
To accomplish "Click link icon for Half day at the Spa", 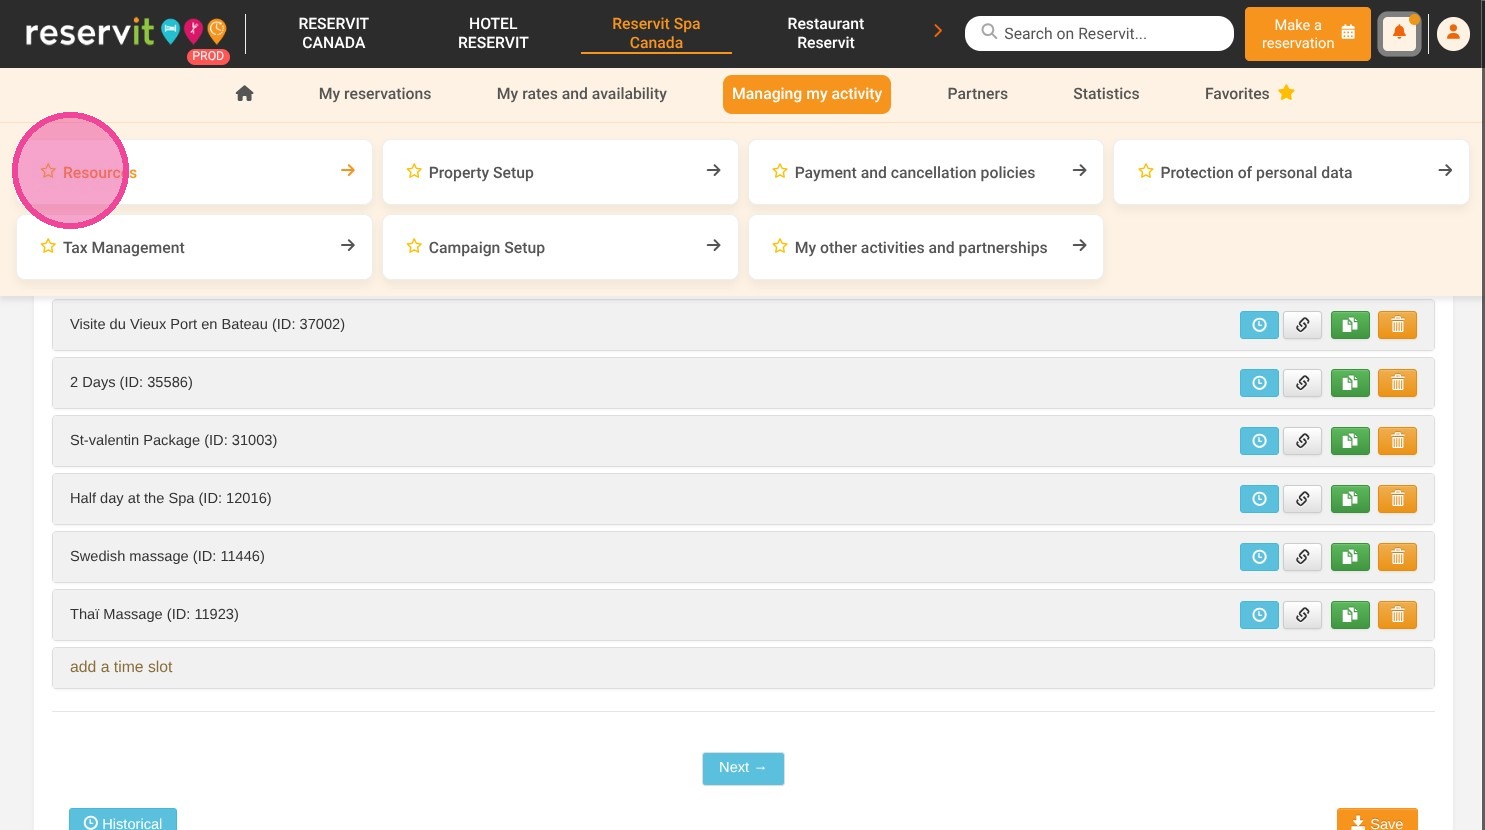I will (1302, 499).
